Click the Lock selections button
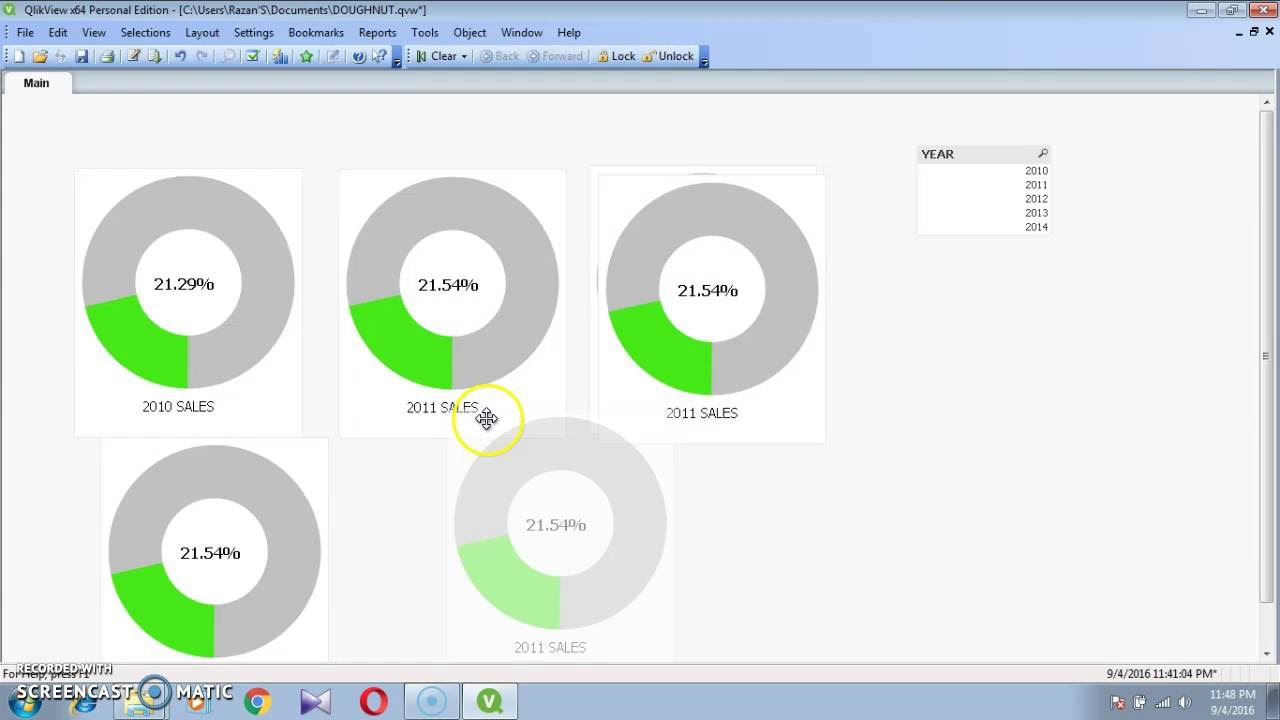Viewport: 1280px width, 720px height. pos(616,57)
